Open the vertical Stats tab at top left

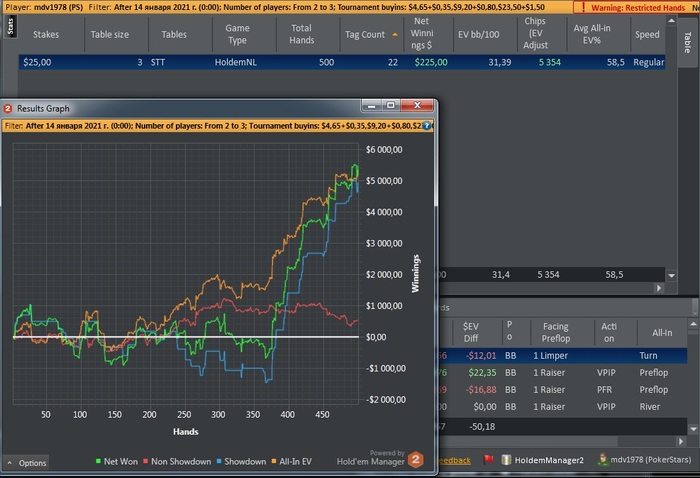10,26
